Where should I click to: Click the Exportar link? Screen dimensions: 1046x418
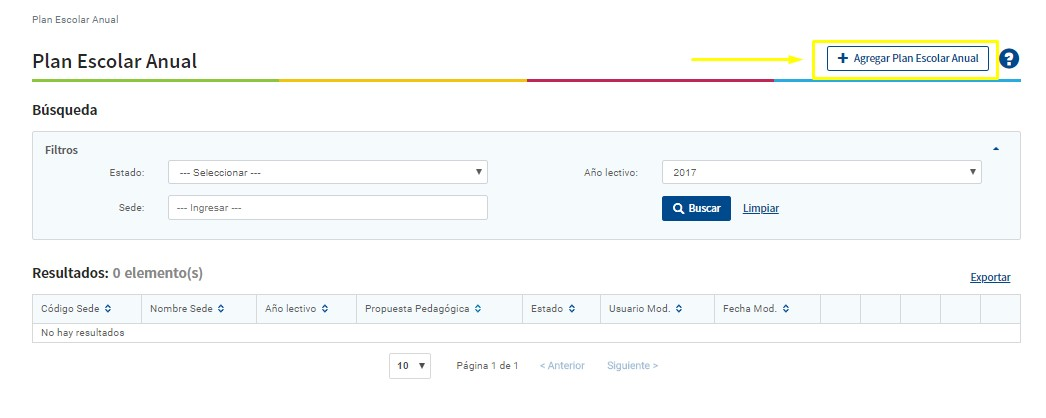coord(990,277)
